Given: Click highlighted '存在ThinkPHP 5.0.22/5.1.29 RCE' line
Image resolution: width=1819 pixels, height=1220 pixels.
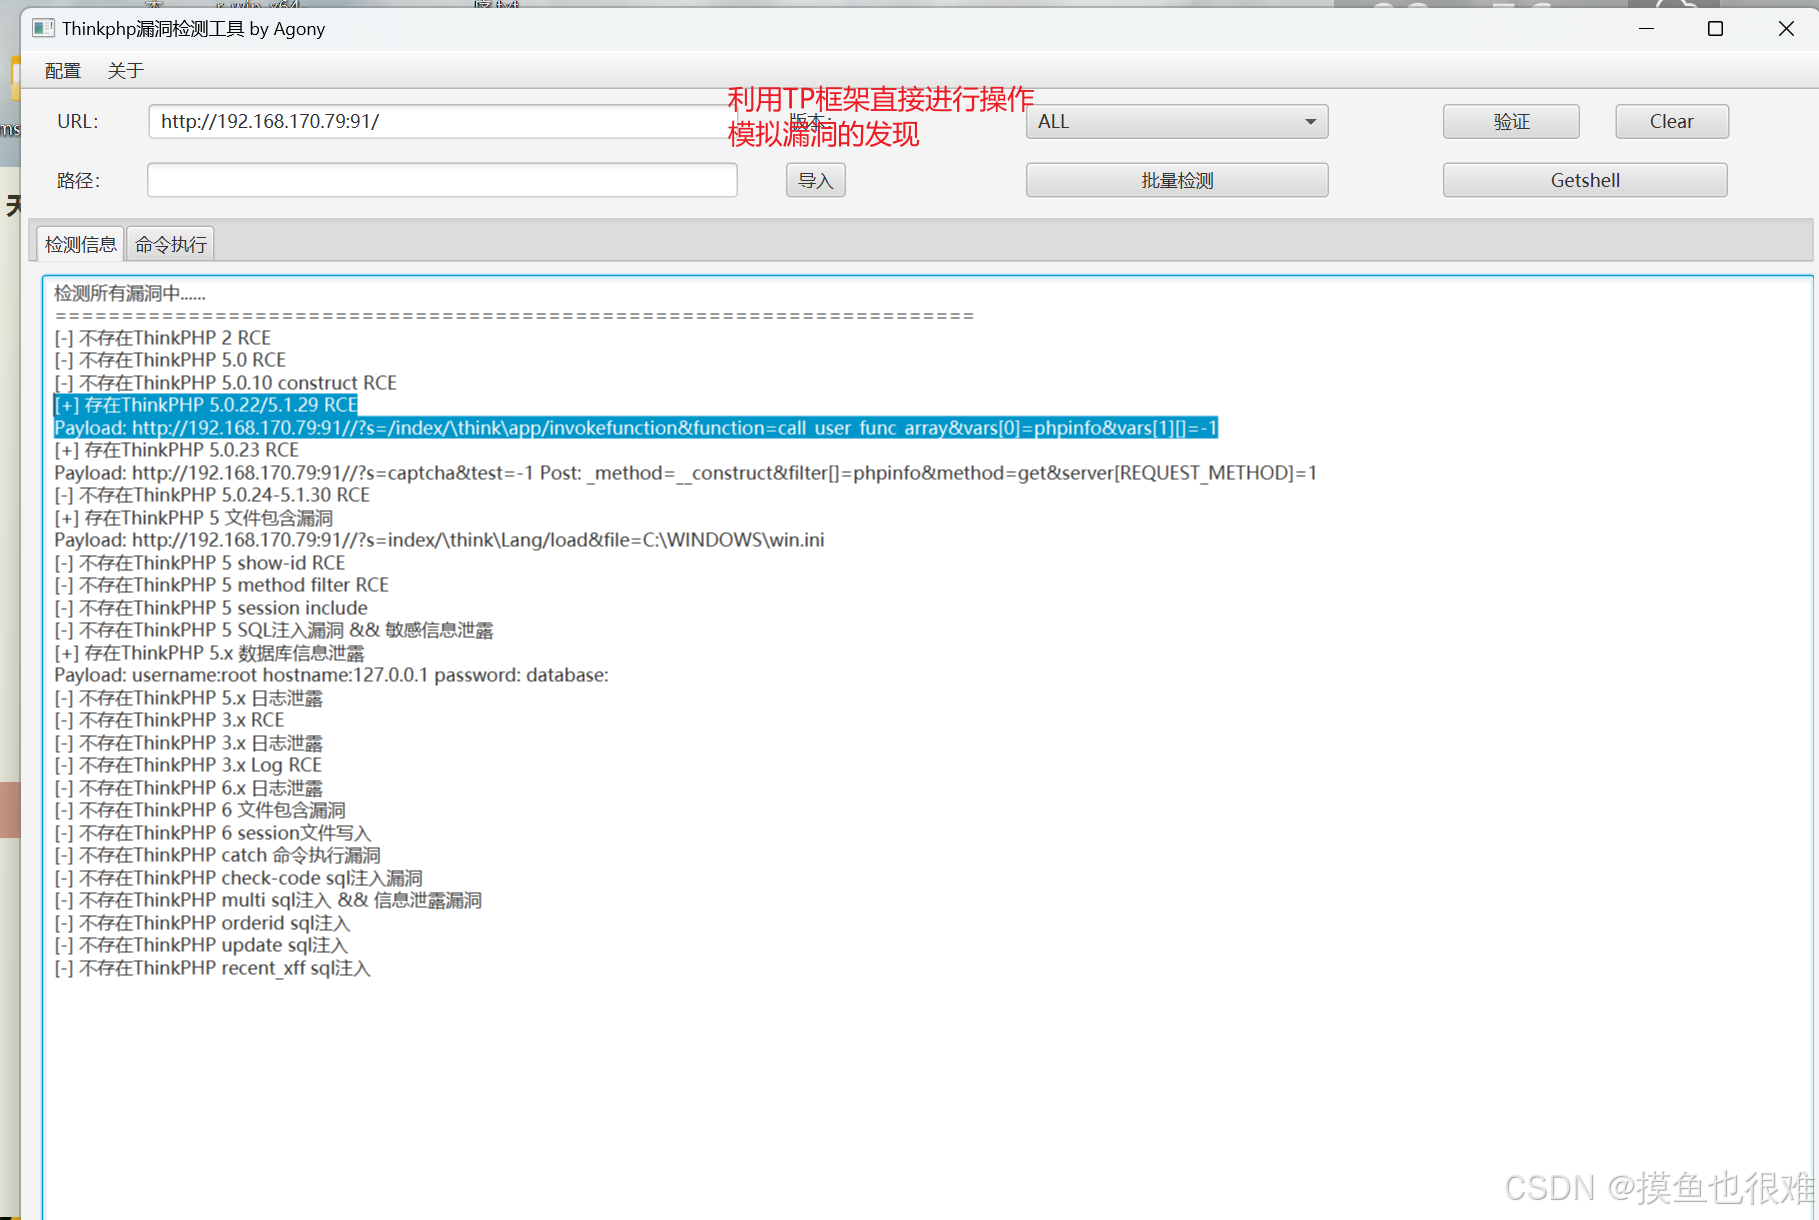Looking at the screenshot, I should [x=206, y=405].
